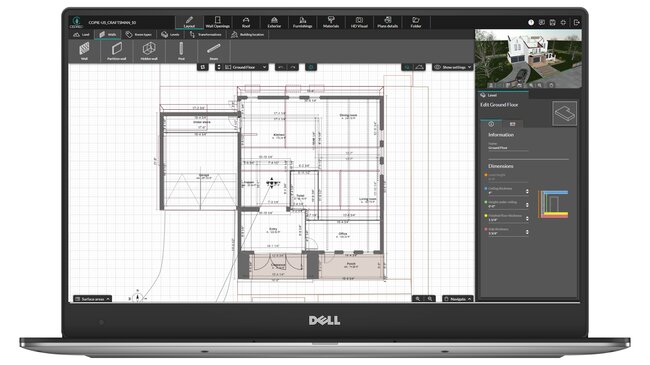Screen dimensions: 650x365
Task: Click the undo arrow above the plan
Action: point(281,67)
